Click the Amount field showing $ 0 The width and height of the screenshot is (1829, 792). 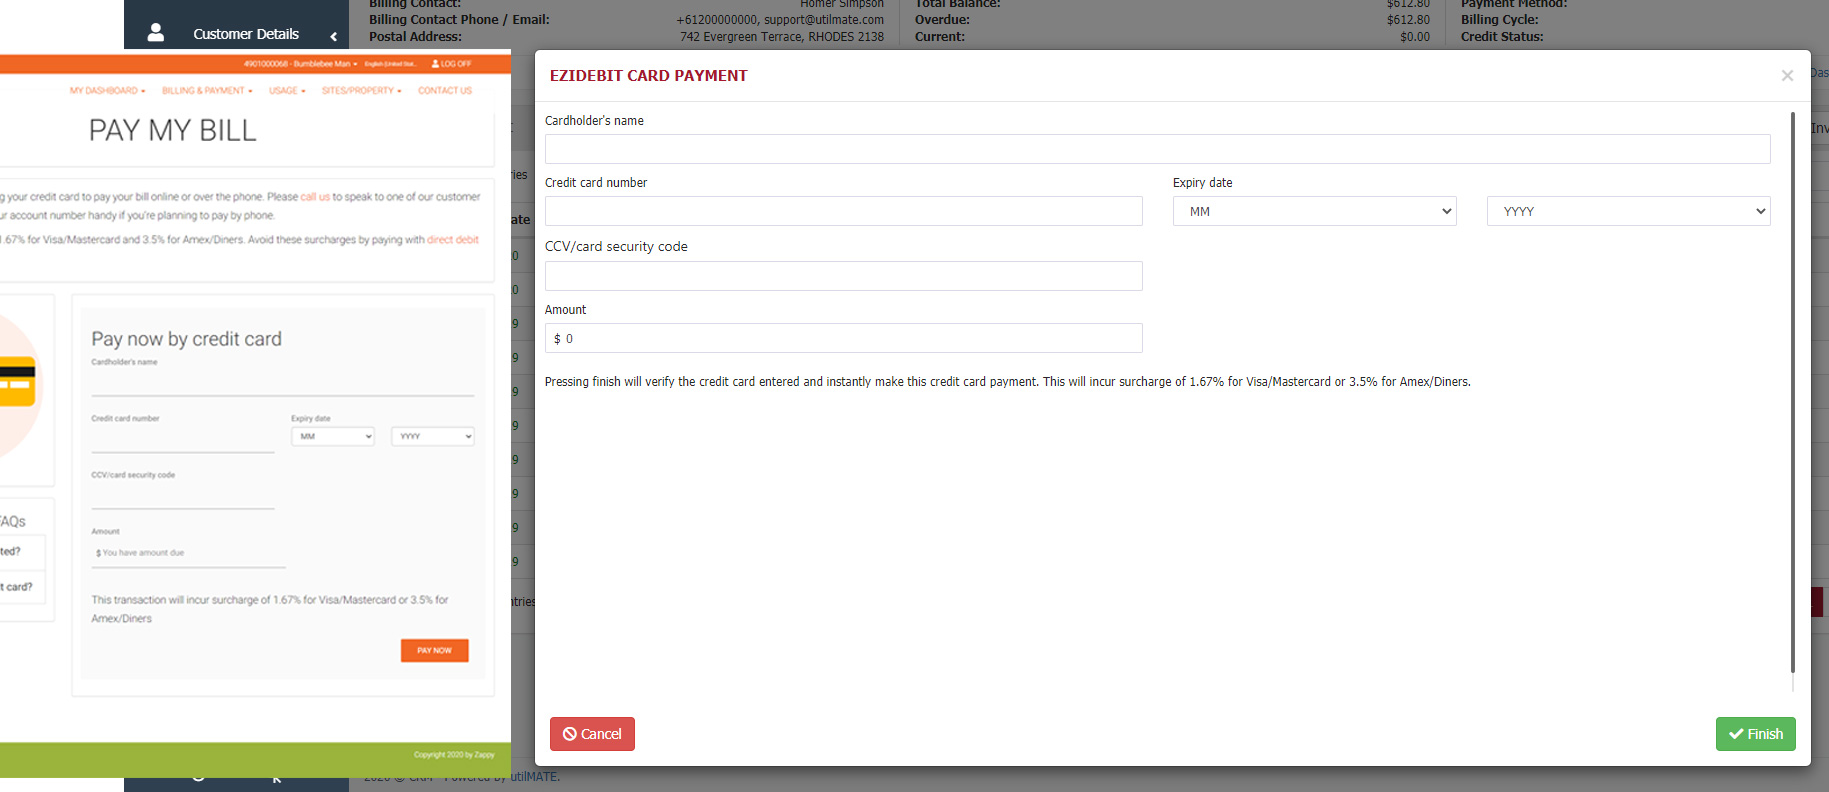[x=843, y=338]
